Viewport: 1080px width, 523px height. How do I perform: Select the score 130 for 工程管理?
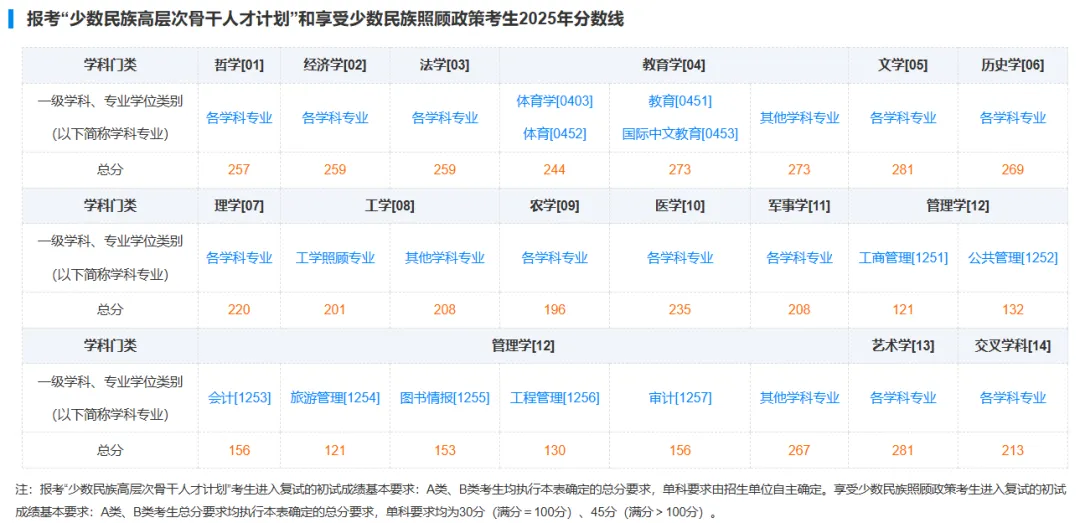[554, 450]
